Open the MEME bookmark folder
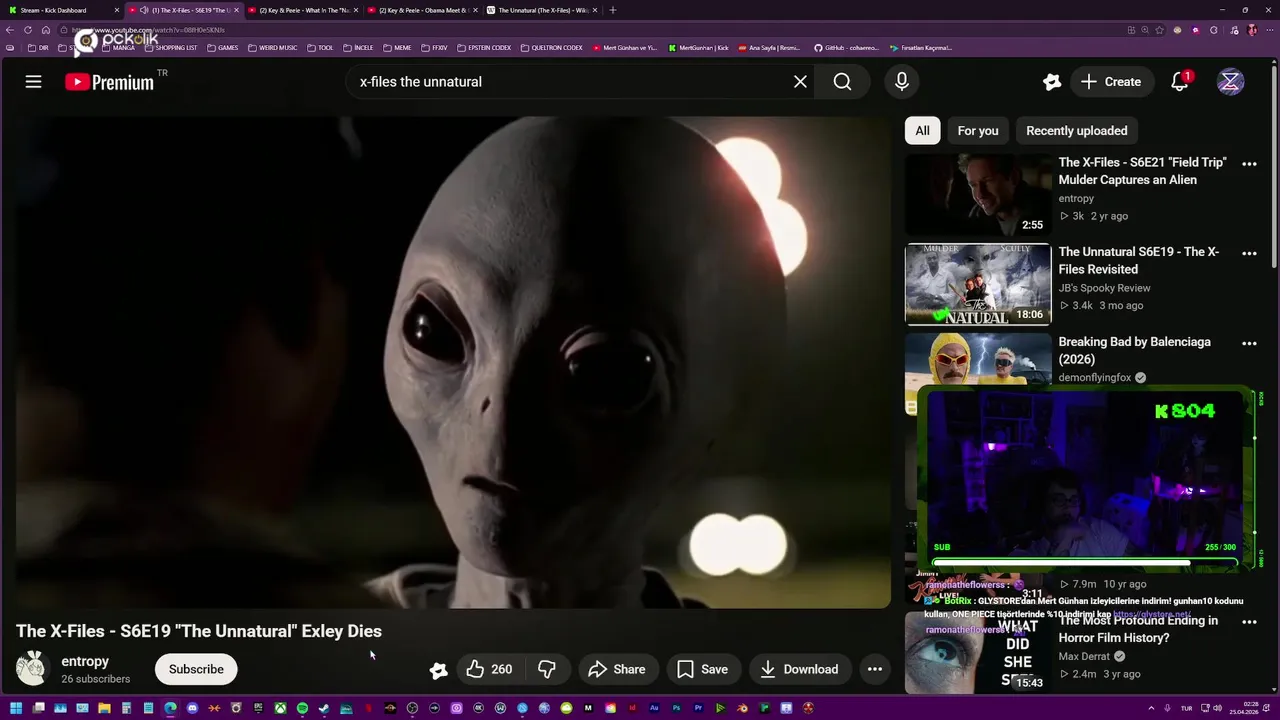1280x720 pixels. tap(397, 48)
